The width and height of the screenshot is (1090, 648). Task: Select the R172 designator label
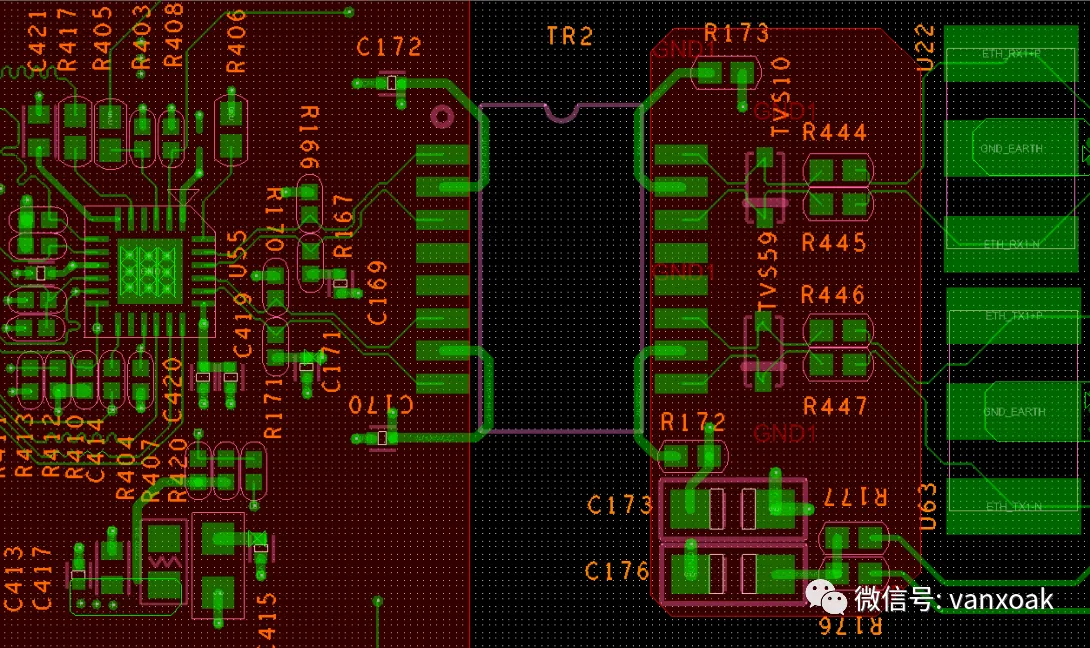coord(692,421)
